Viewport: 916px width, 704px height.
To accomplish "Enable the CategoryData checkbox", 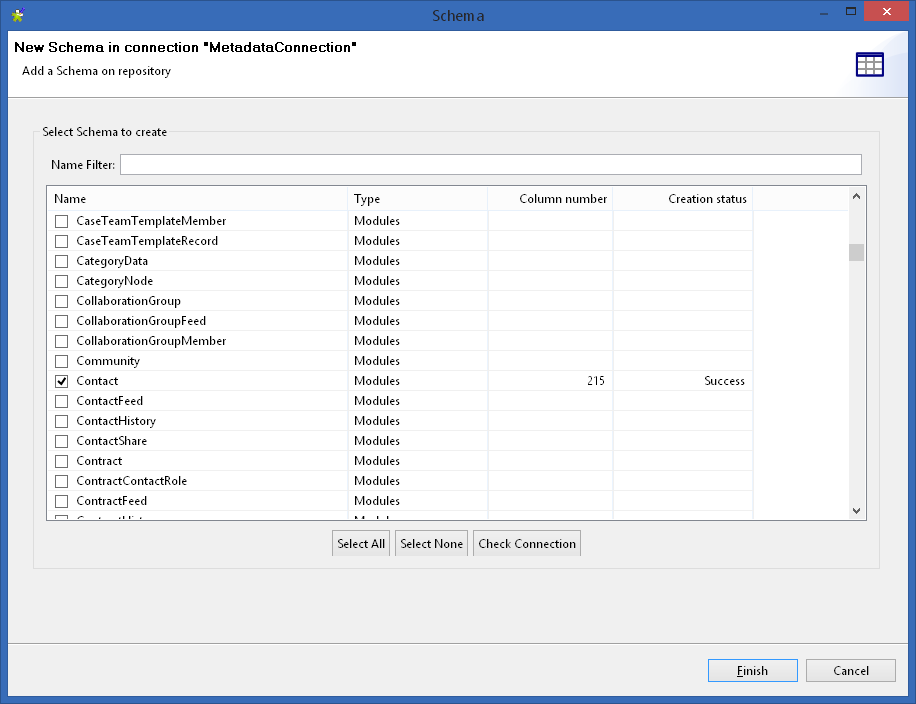I will click(62, 261).
